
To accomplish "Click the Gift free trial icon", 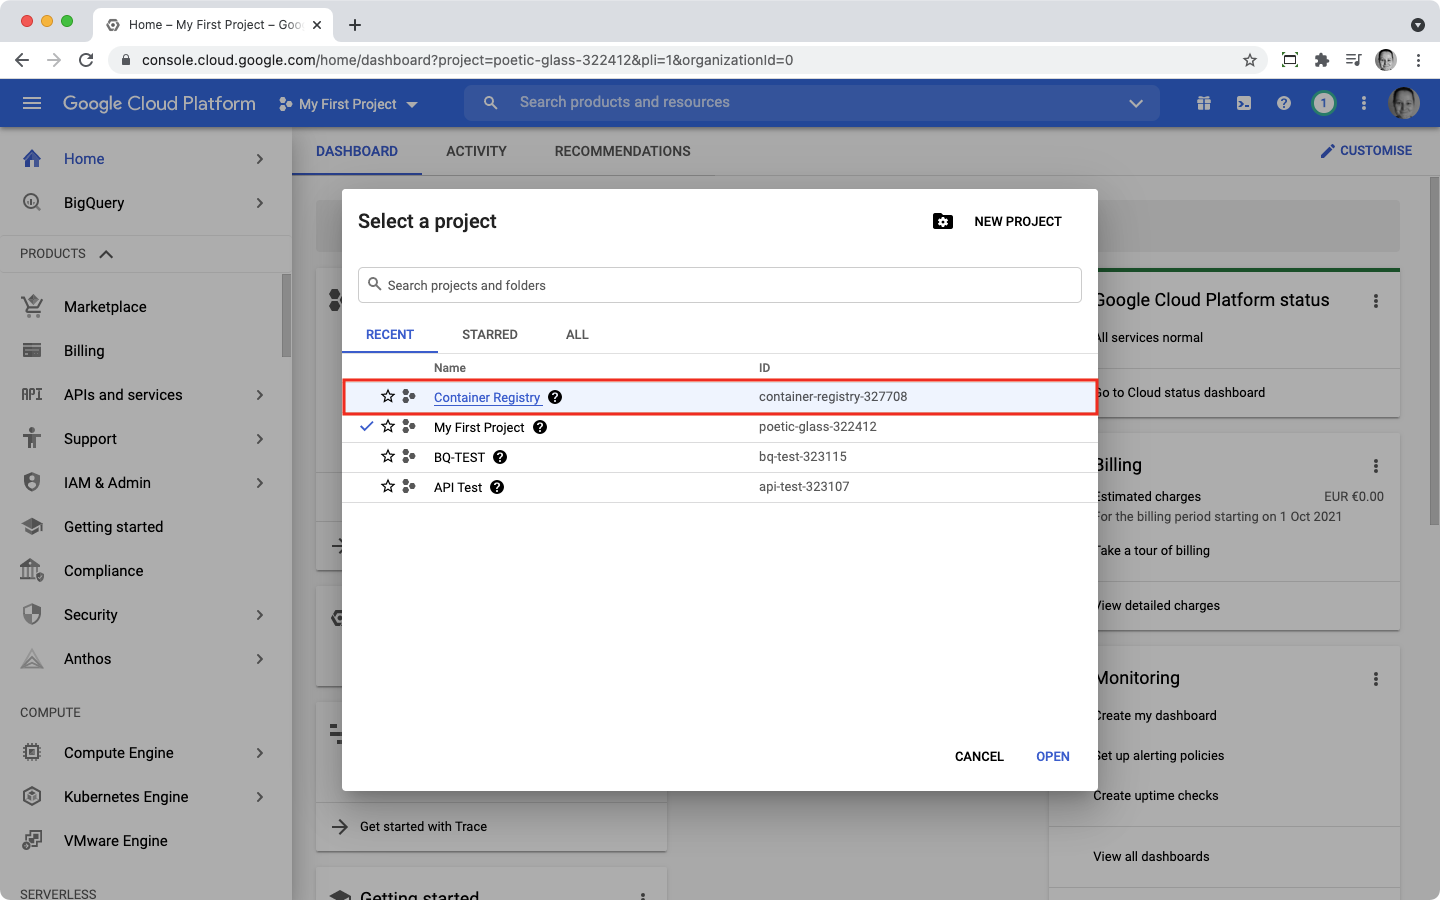I will tap(1204, 103).
